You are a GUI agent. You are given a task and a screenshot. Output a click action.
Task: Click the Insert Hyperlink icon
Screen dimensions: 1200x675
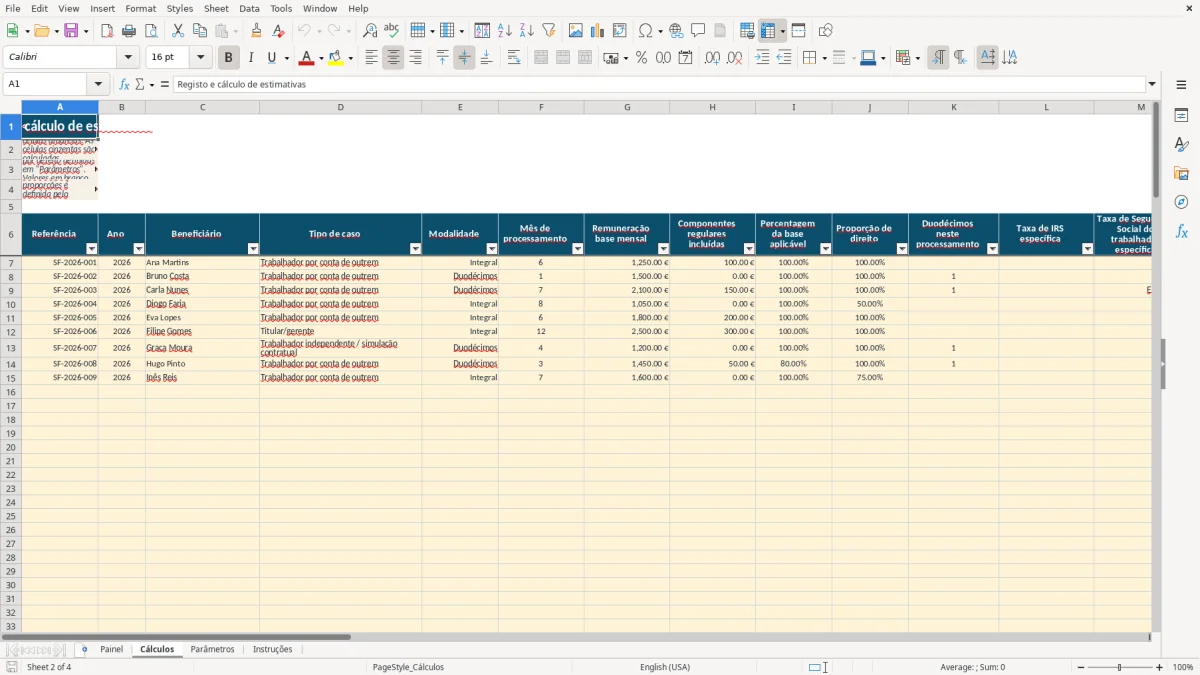[676, 31]
